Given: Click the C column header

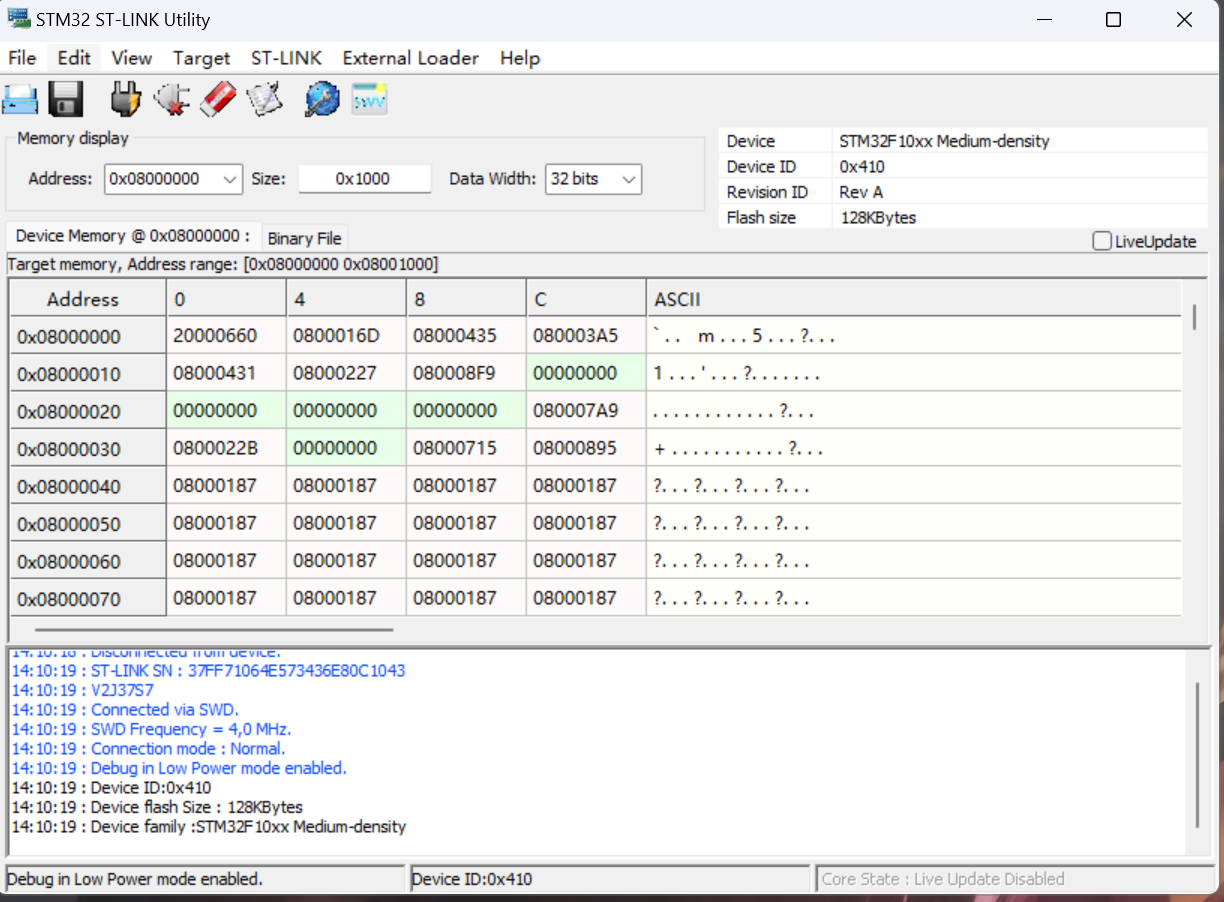Looking at the screenshot, I should (x=586, y=299).
